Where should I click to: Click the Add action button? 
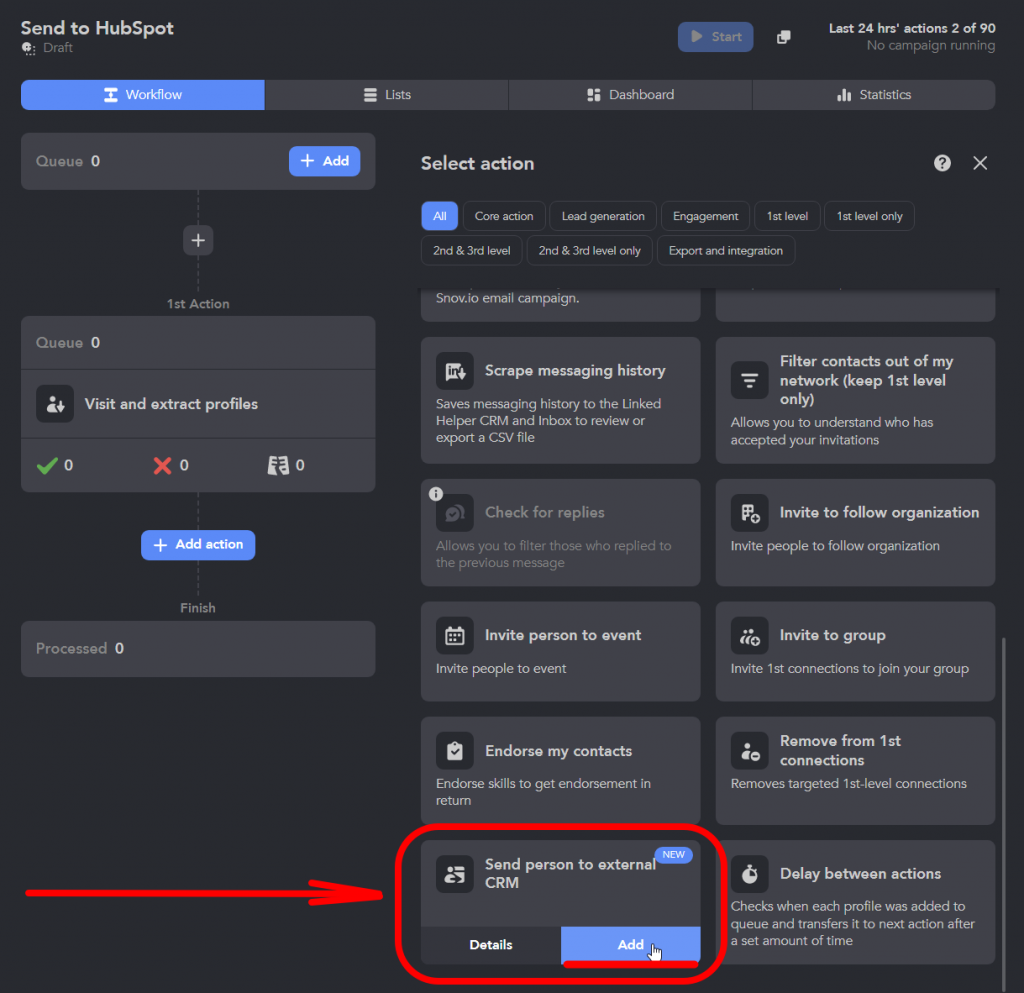pyautogui.click(x=198, y=544)
